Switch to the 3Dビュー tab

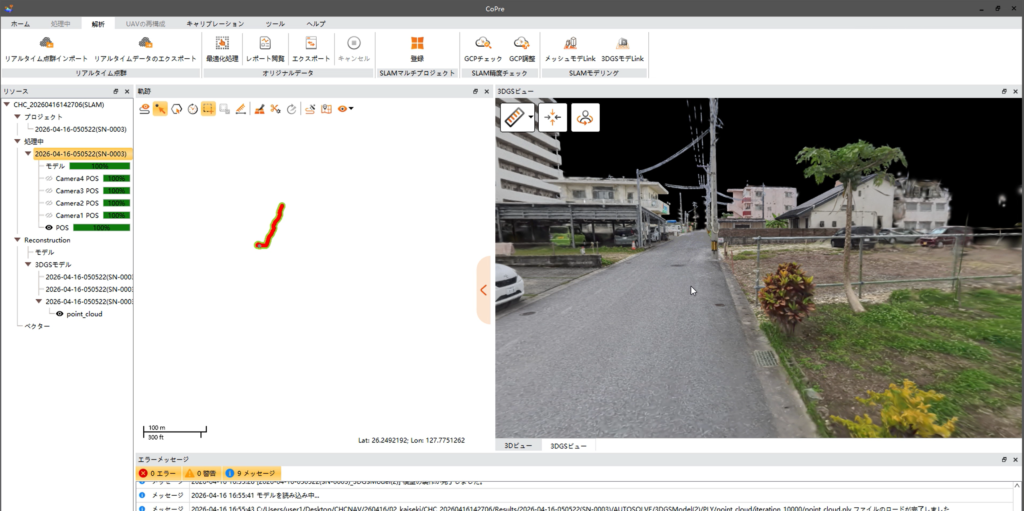pyautogui.click(x=519, y=446)
